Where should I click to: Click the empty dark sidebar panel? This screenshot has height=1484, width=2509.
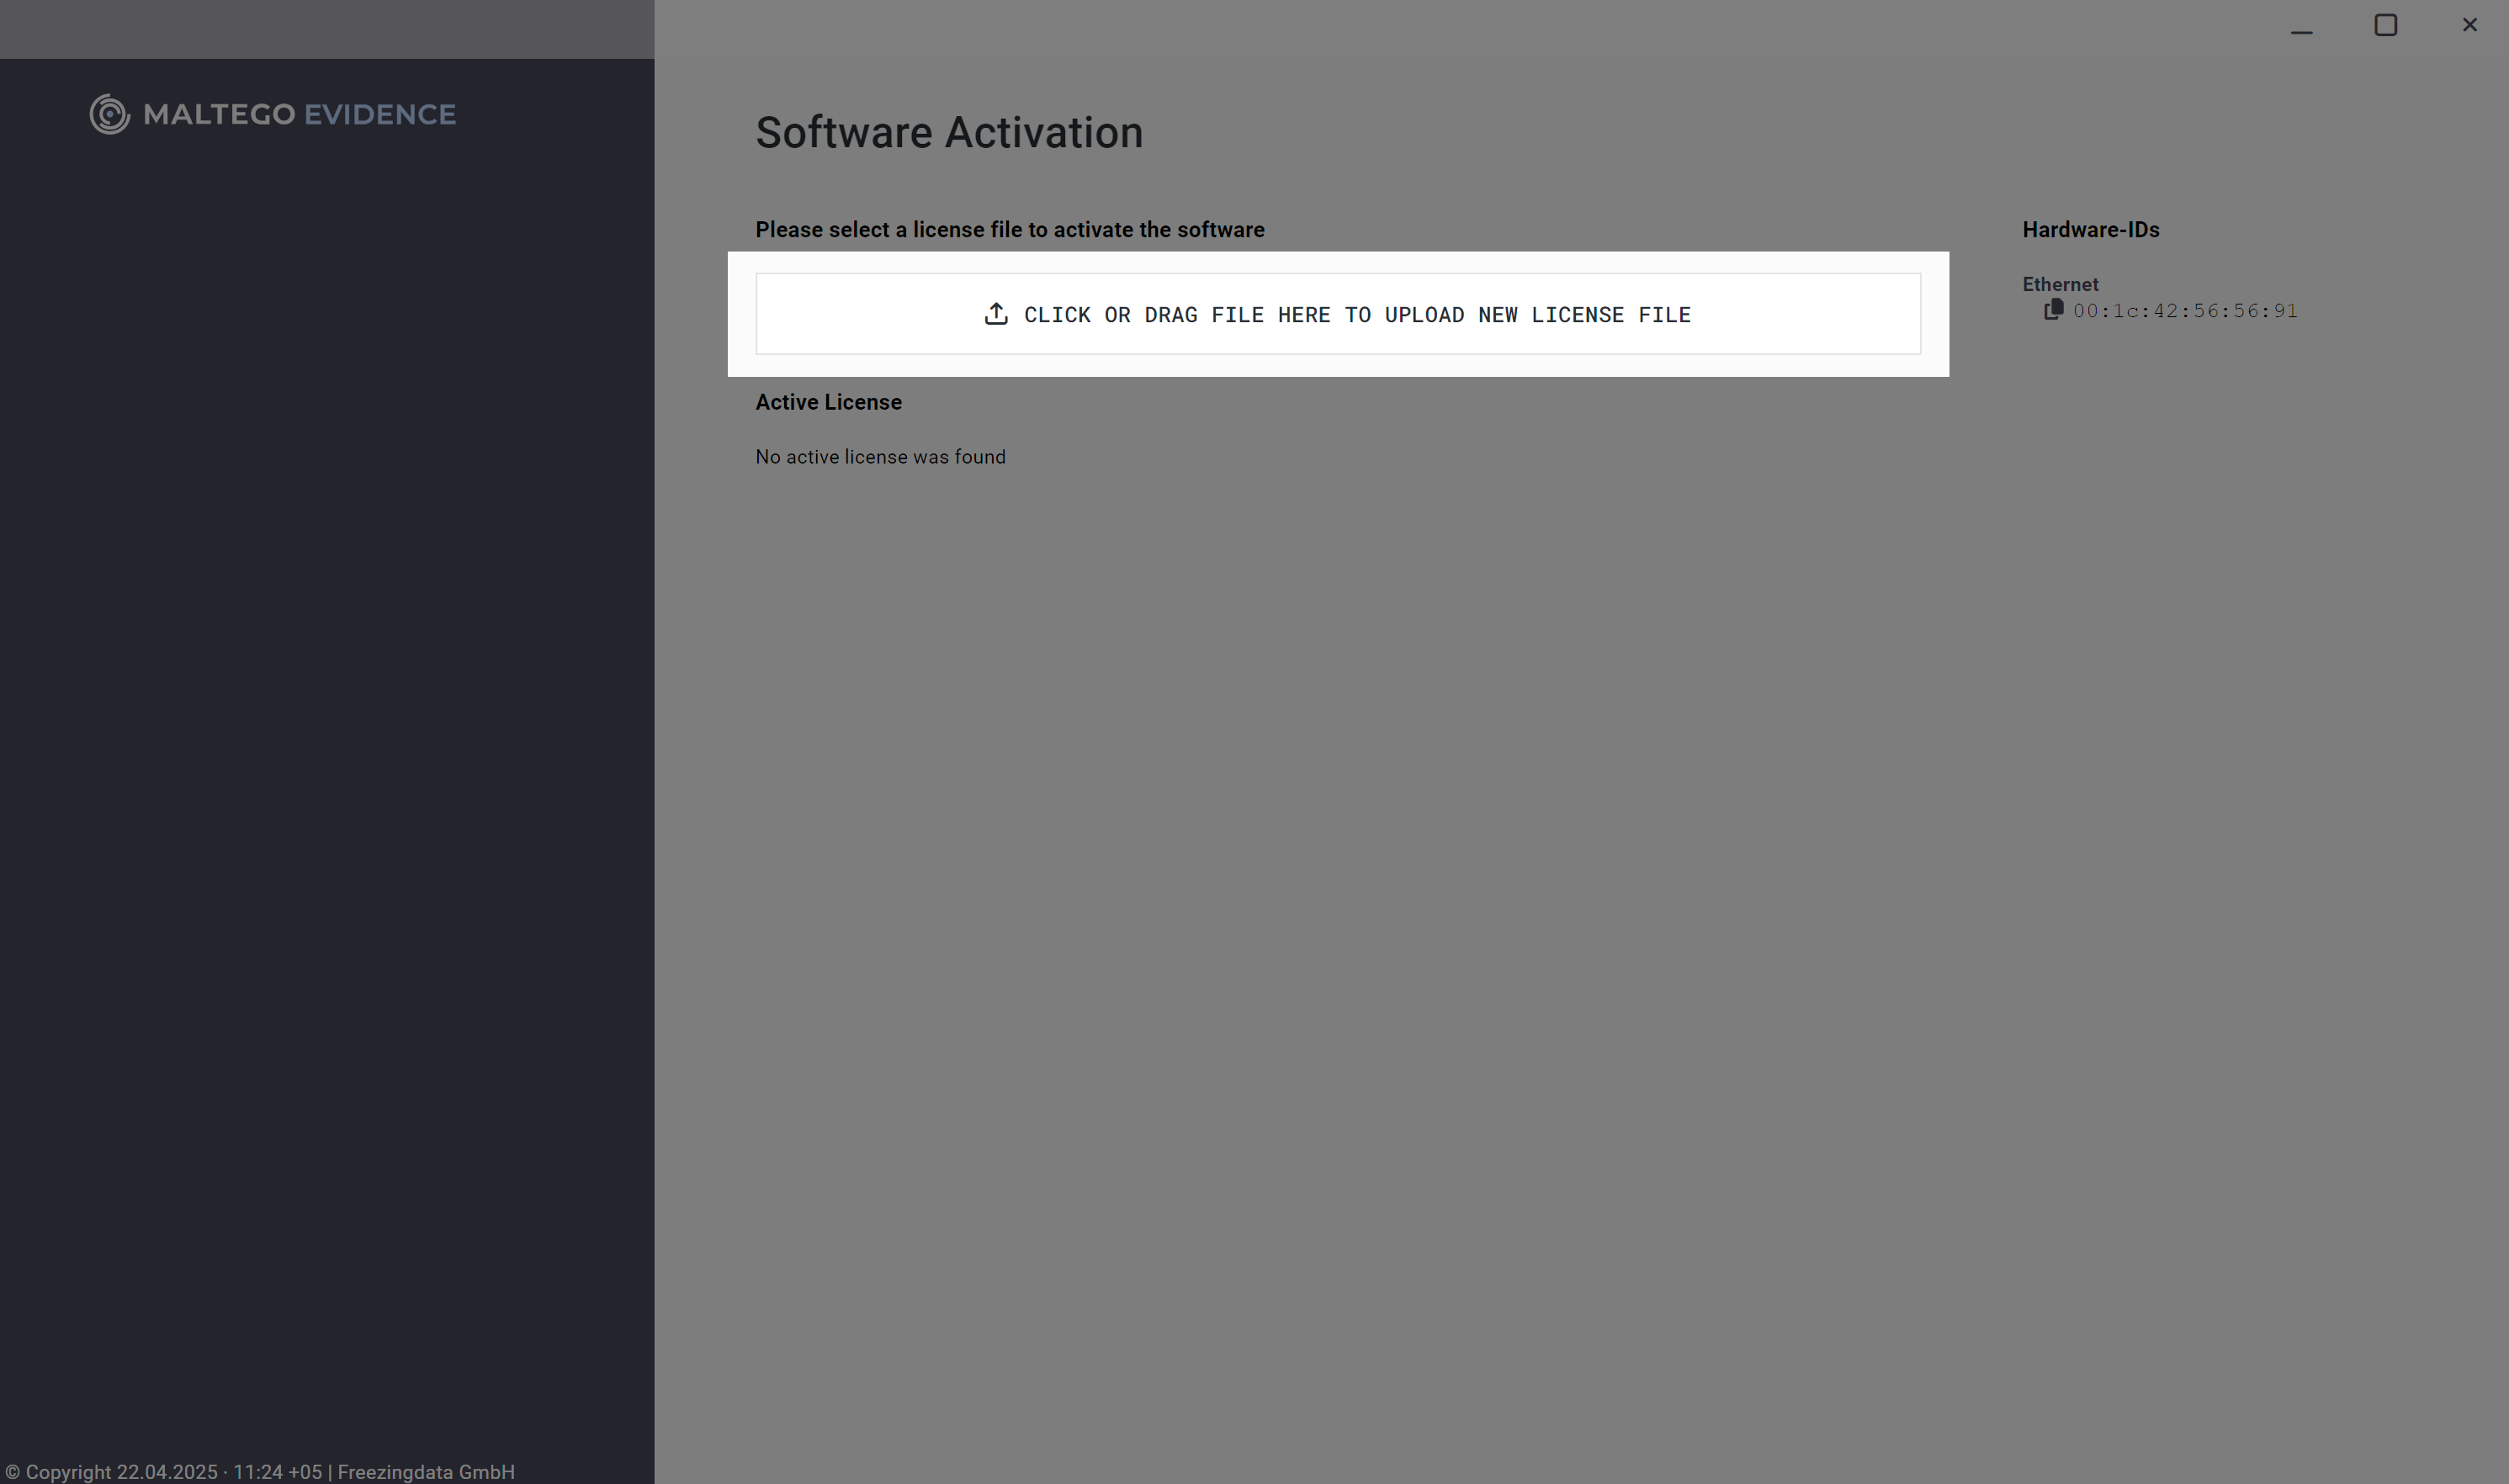pyautogui.click(x=327, y=760)
